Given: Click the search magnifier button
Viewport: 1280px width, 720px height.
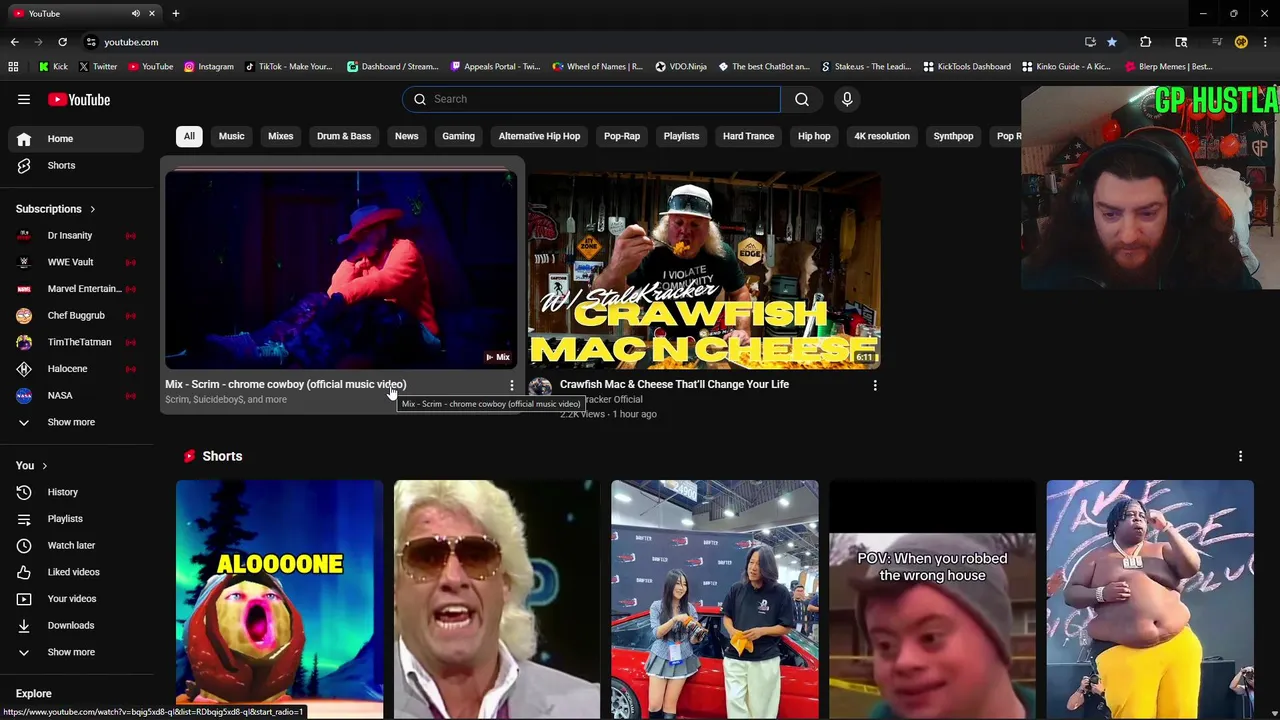Looking at the screenshot, I should 802,99.
